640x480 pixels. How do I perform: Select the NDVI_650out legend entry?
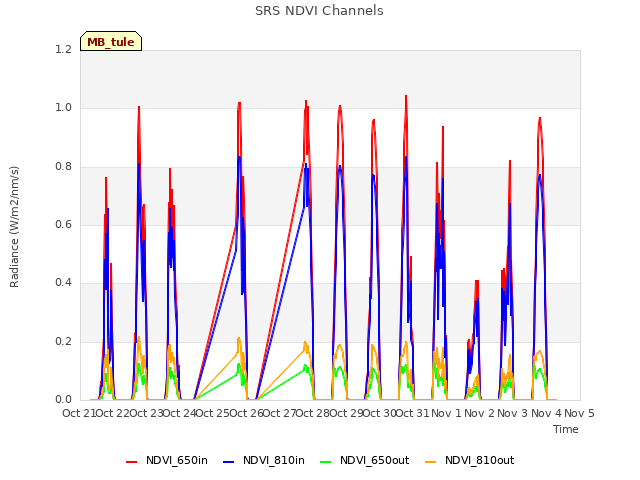(x=364, y=461)
